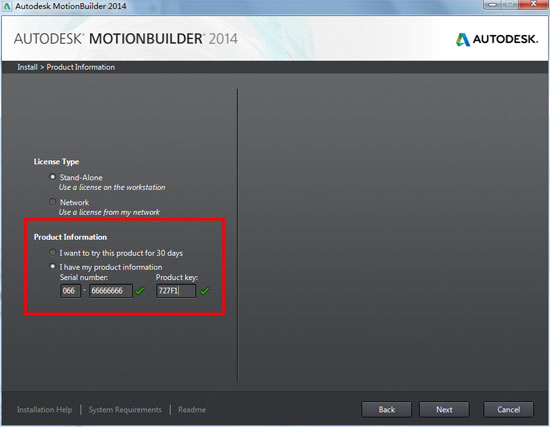The height and width of the screenshot is (427, 550).
Task: Choose 'I want to try this product for 30 days'
Action: [53, 252]
